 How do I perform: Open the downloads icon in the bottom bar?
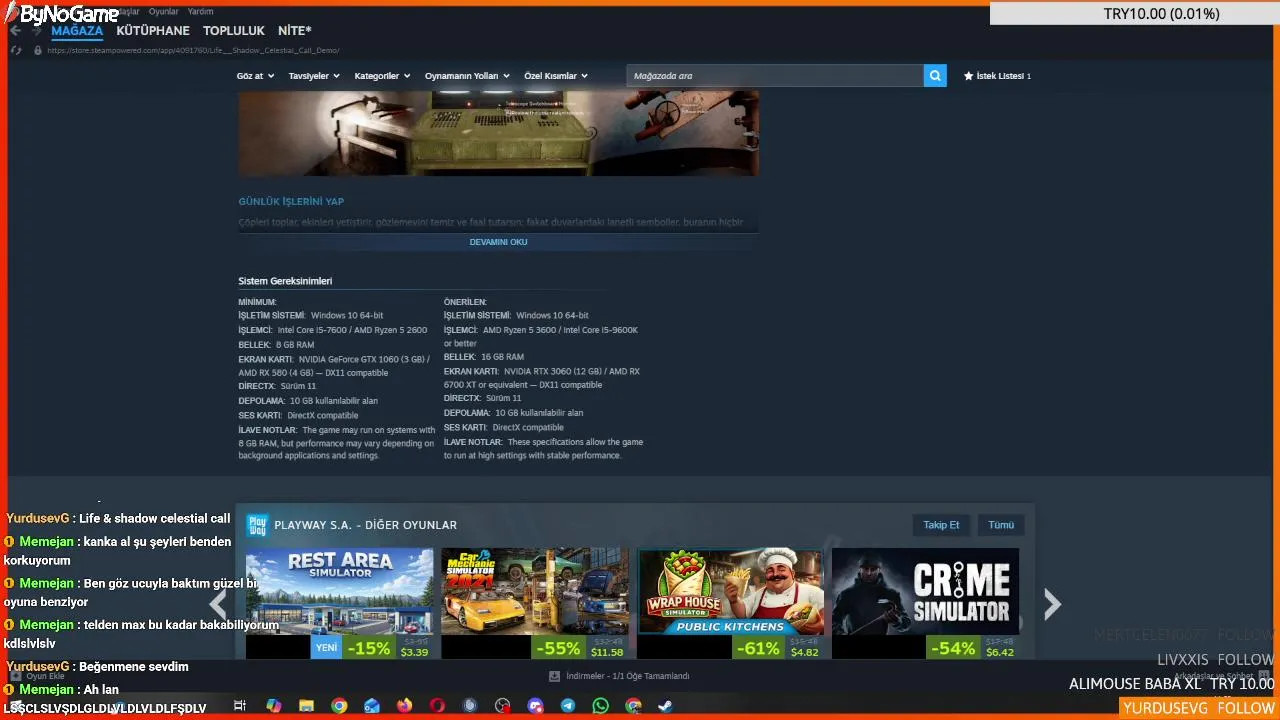(x=554, y=676)
